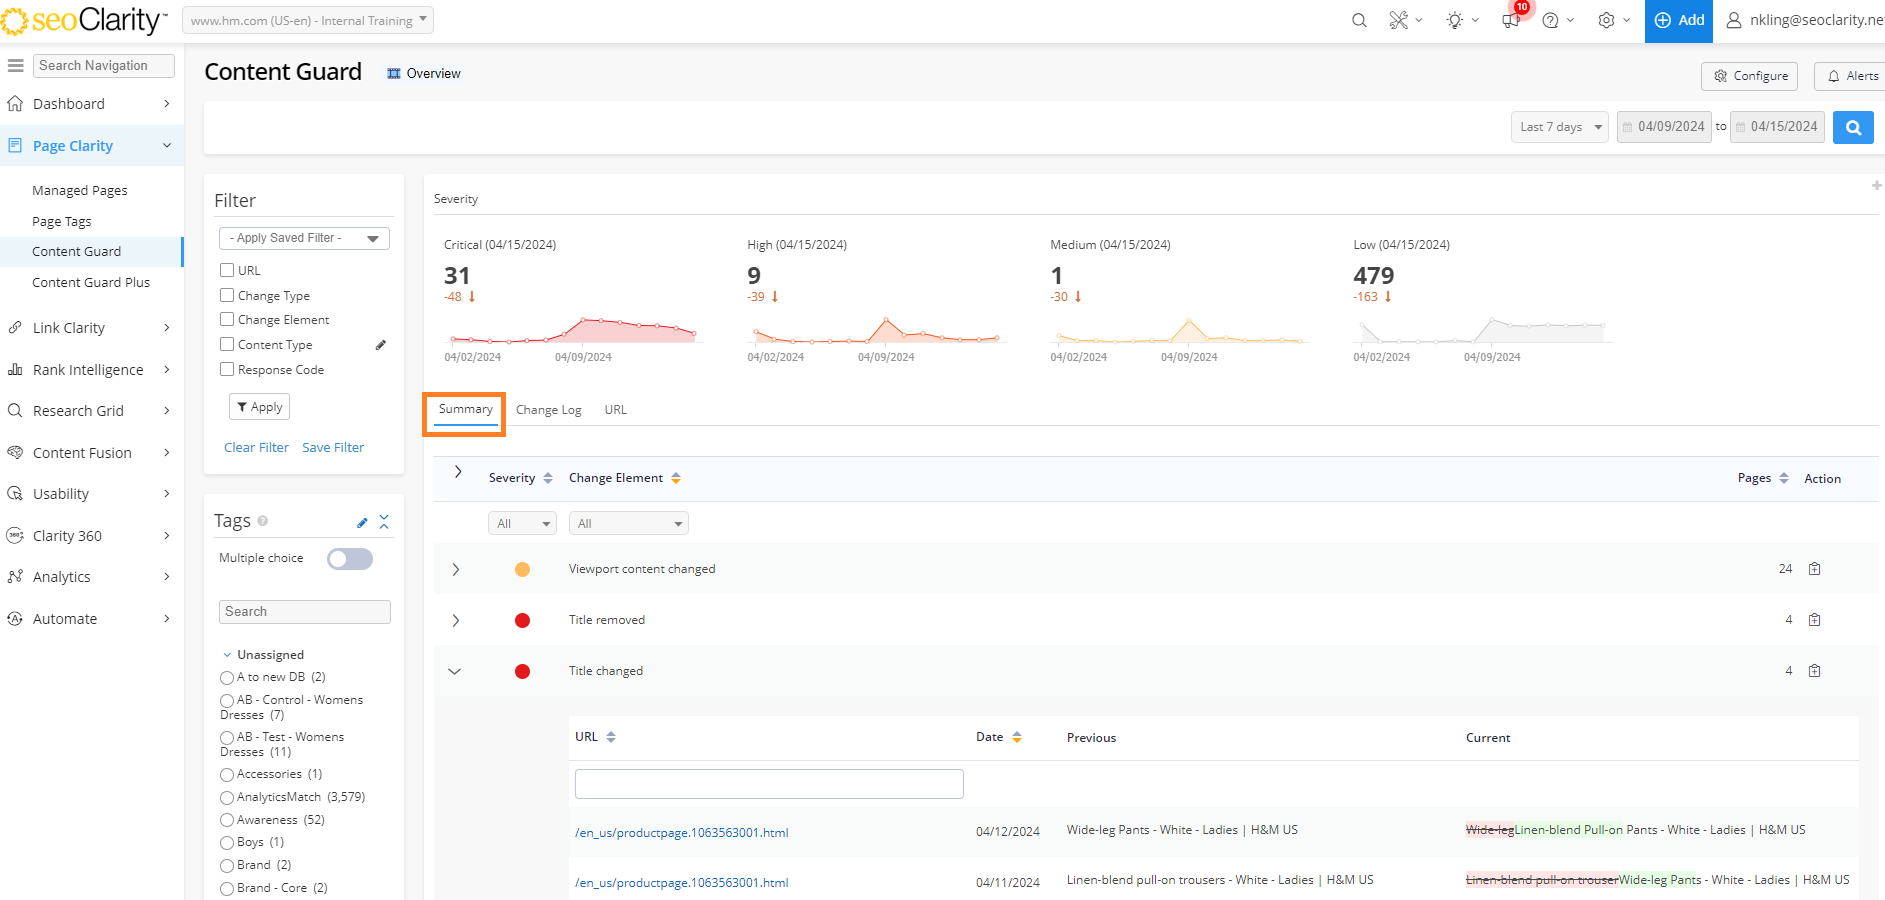
Task: Open Content Guard Plus in sidebar
Action: [91, 283]
